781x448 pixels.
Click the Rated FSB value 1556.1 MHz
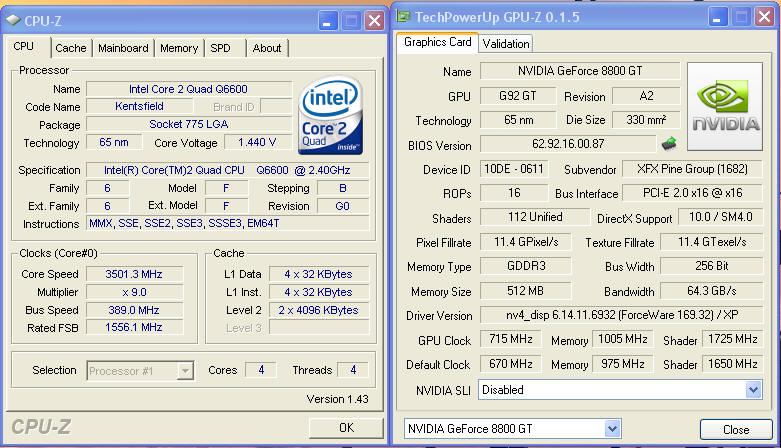click(134, 327)
